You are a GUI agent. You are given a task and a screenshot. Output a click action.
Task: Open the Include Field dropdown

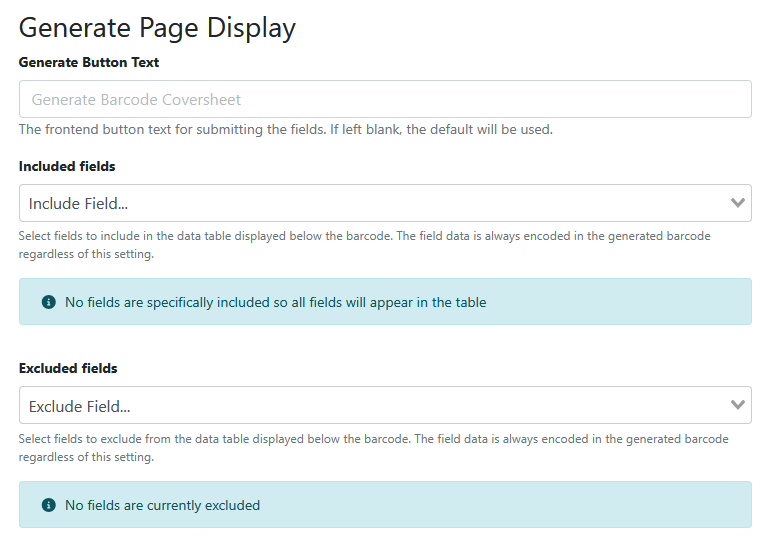click(385, 203)
